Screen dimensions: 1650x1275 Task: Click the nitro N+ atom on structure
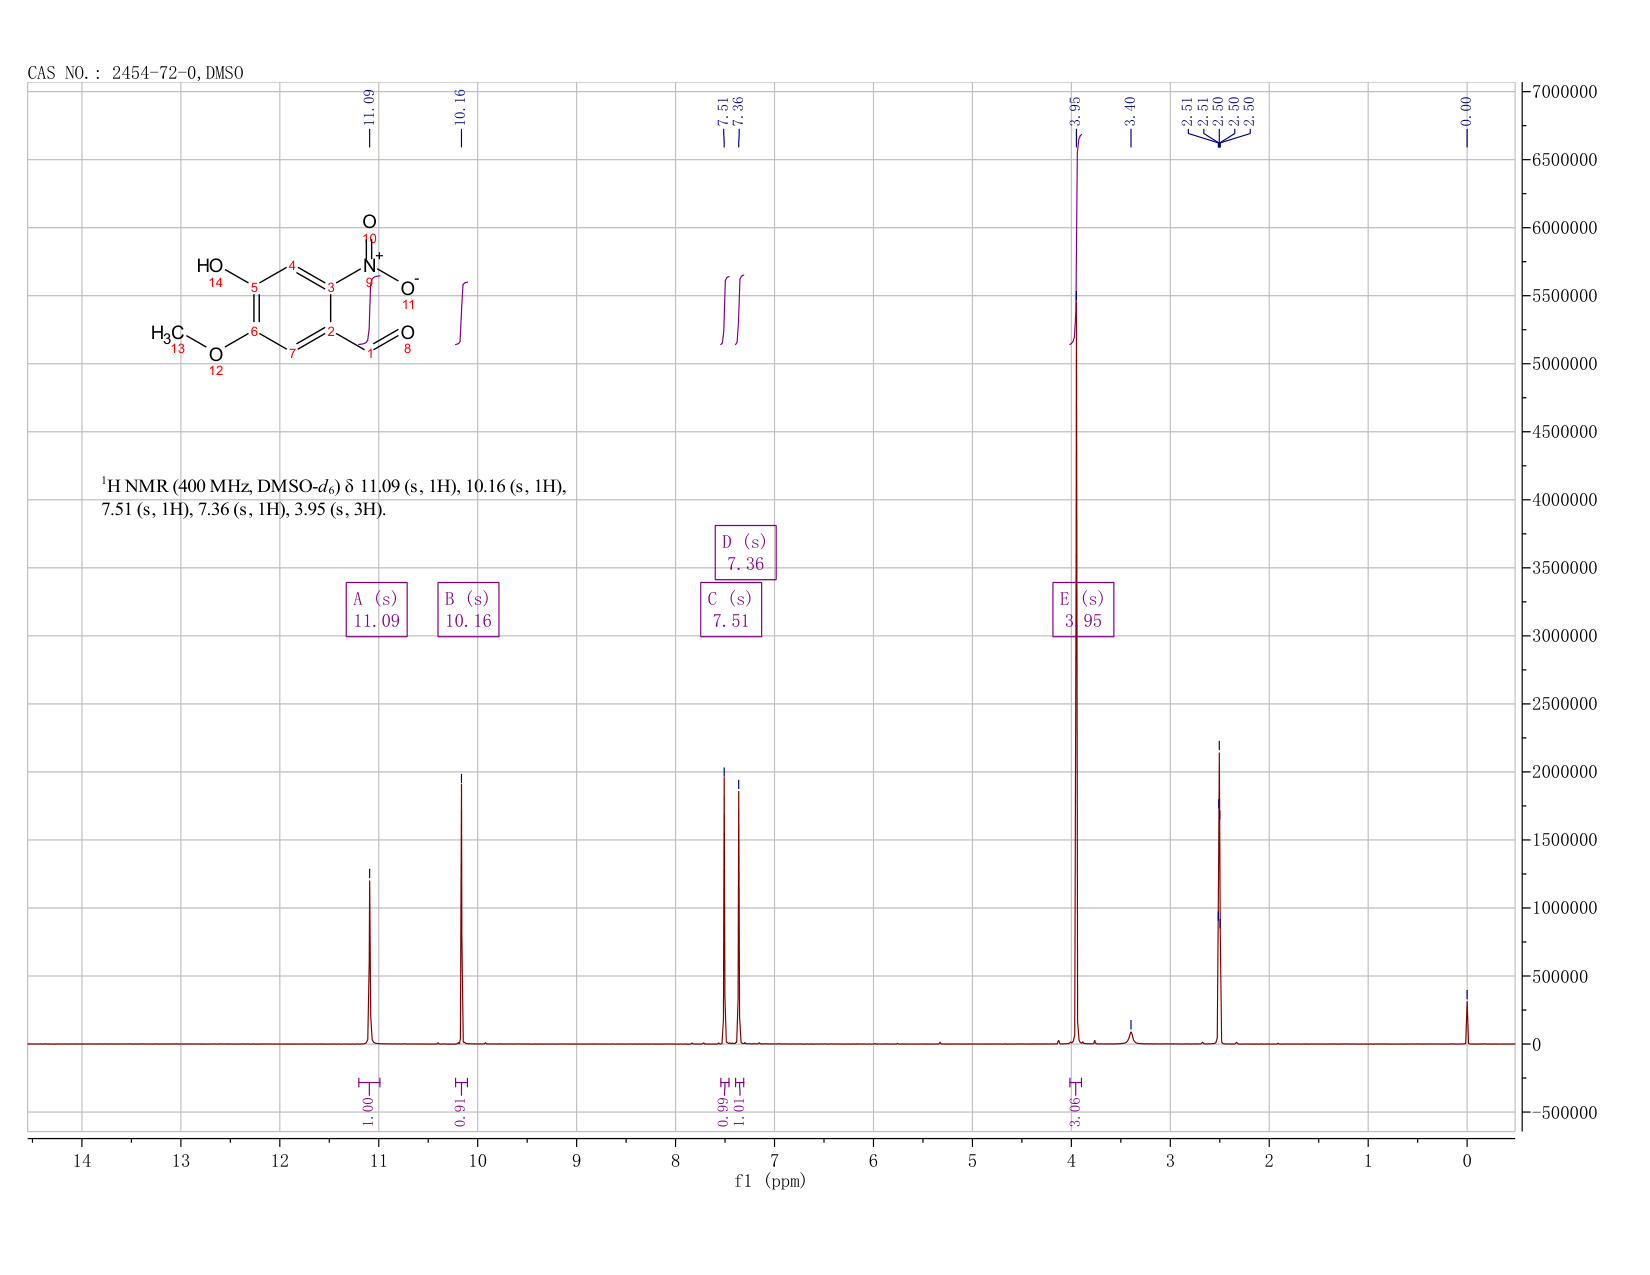pyautogui.click(x=371, y=265)
